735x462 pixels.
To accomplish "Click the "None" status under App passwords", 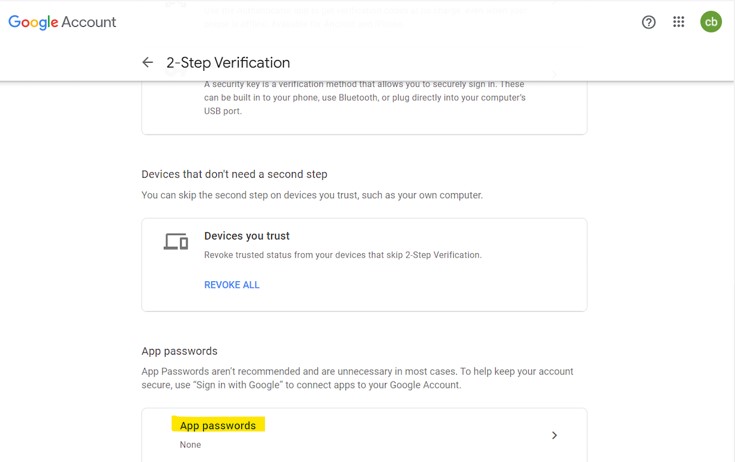I will click(x=190, y=445).
